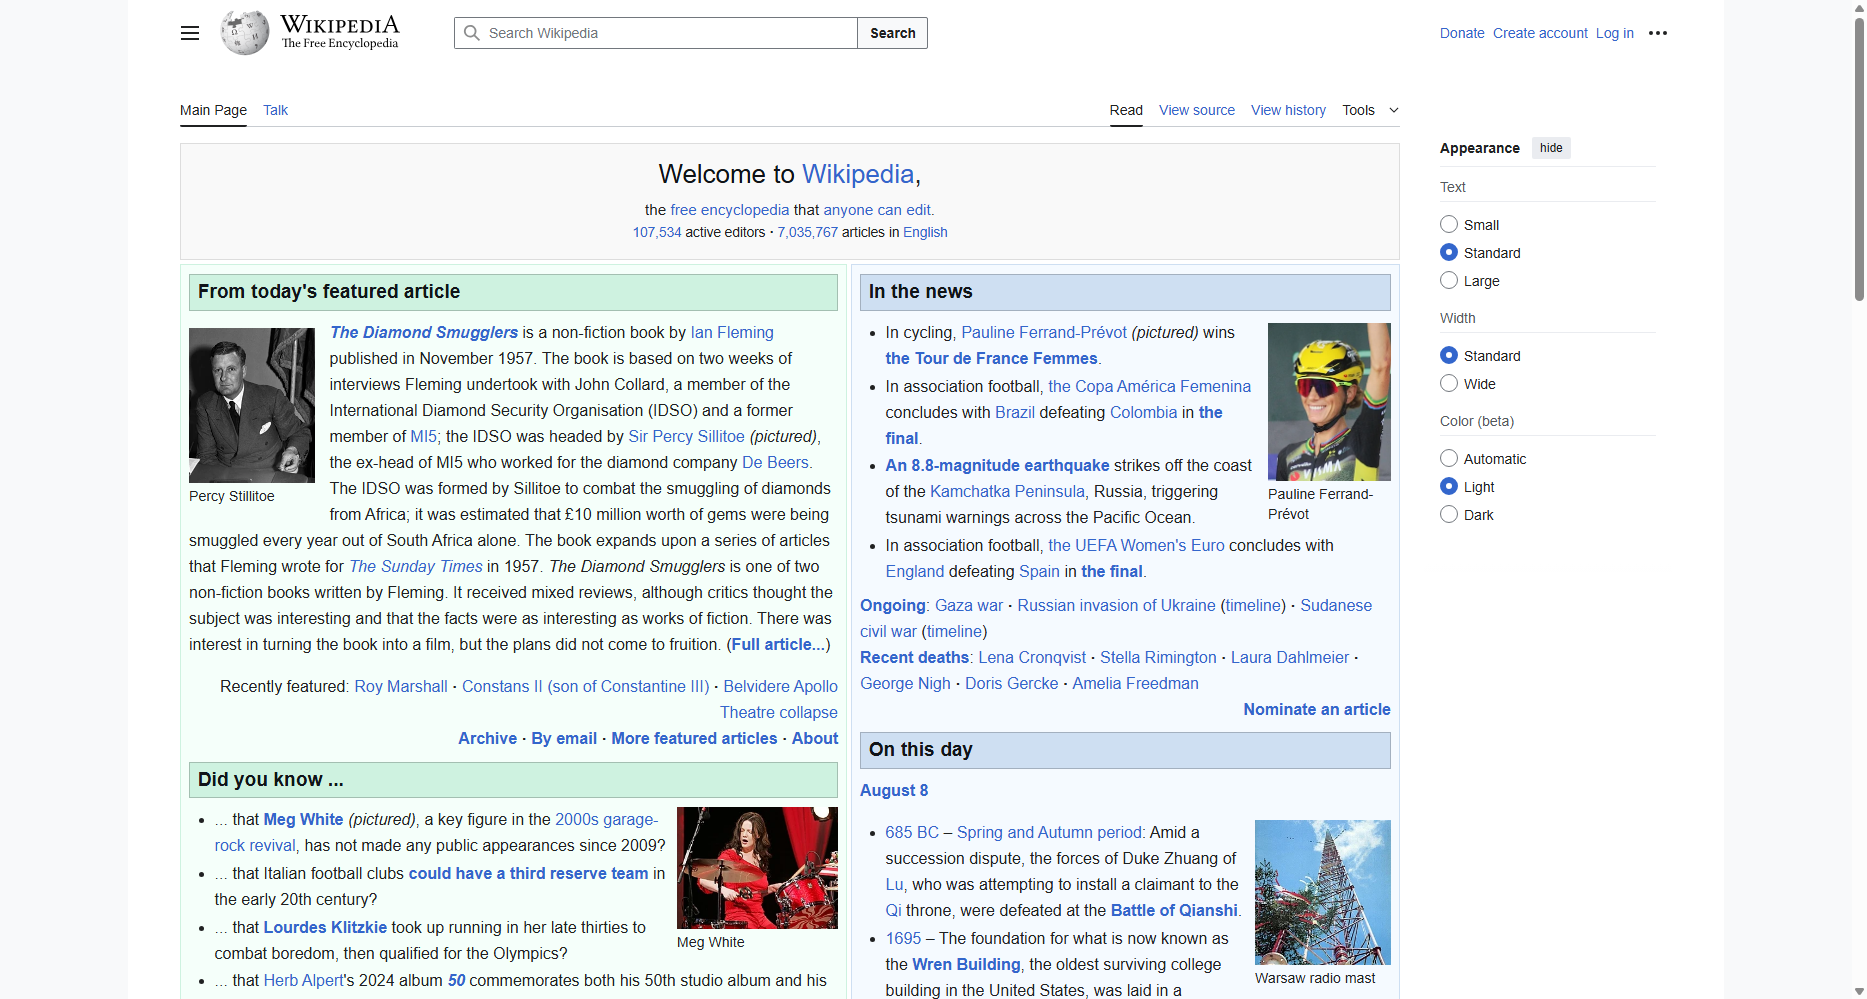The width and height of the screenshot is (1867, 999).
Task: Select Wide width option
Action: click(1449, 383)
